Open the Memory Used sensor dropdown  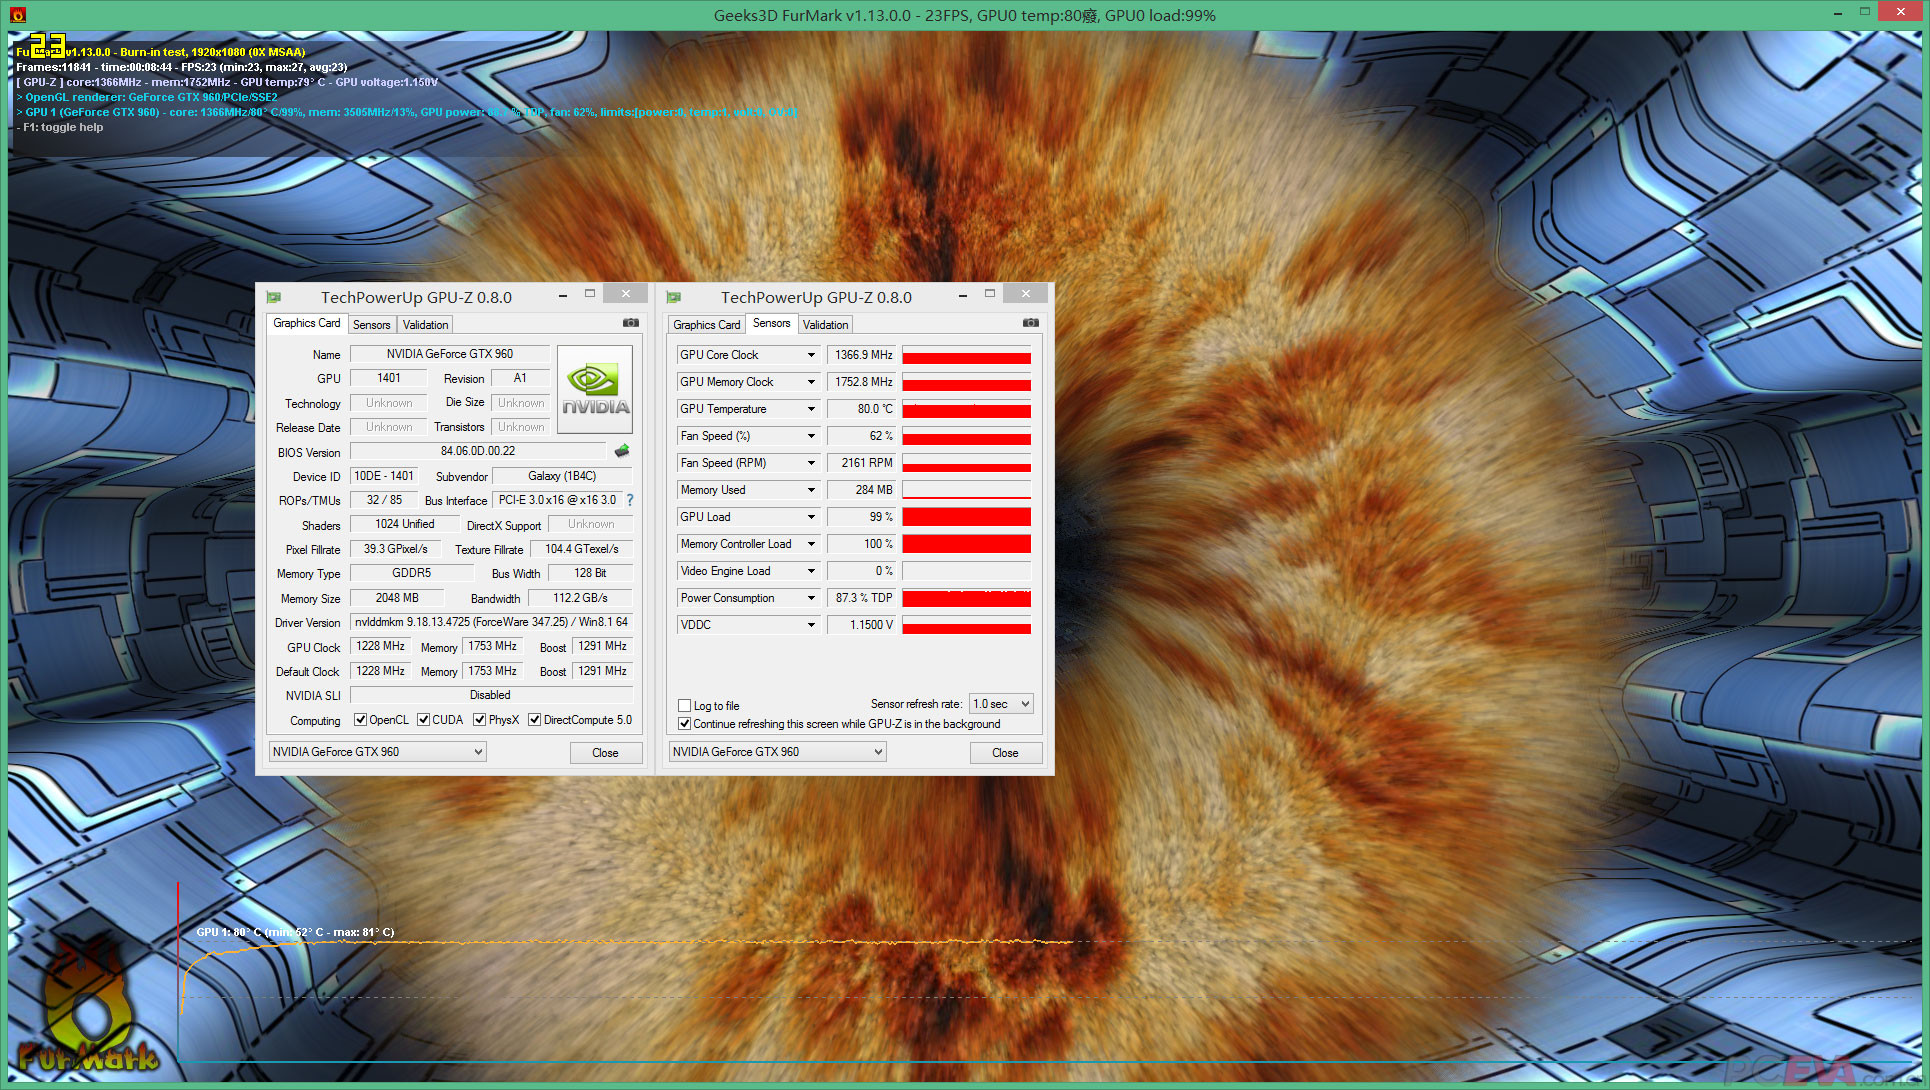(811, 490)
